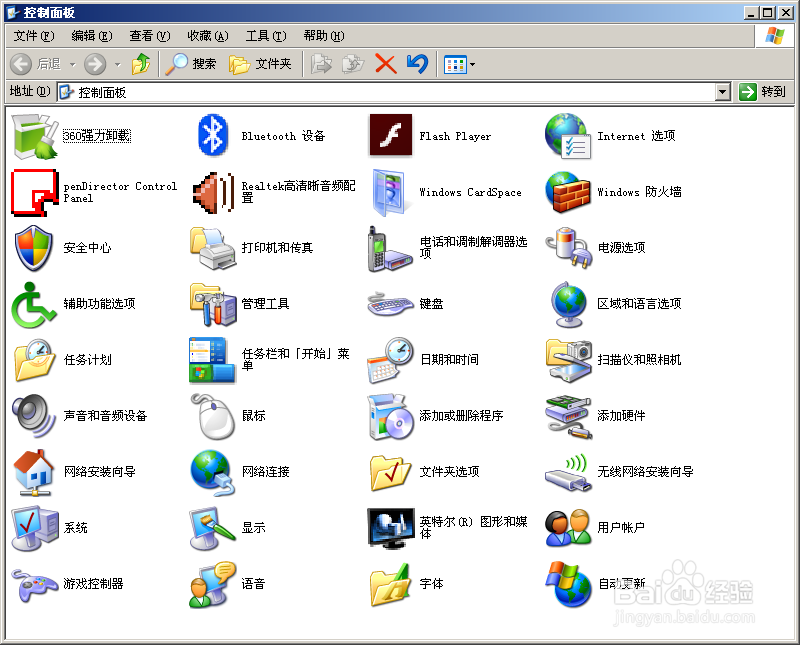Open the 收藏(A) menu
800x645 pixels.
(208, 36)
